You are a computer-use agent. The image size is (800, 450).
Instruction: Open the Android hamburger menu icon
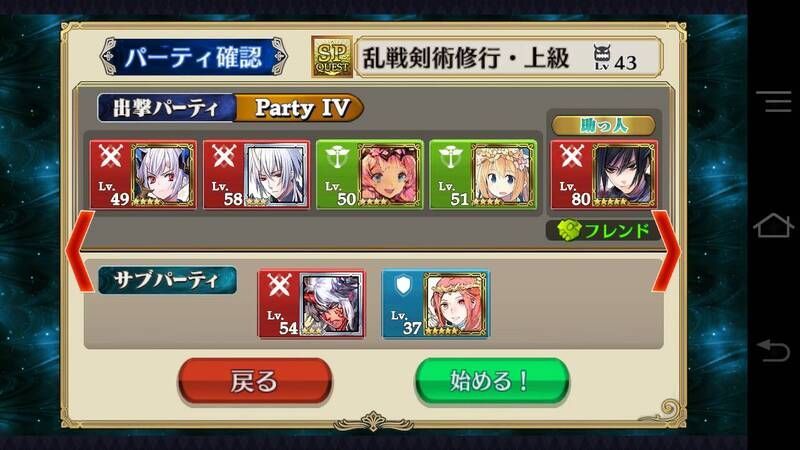click(773, 102)
